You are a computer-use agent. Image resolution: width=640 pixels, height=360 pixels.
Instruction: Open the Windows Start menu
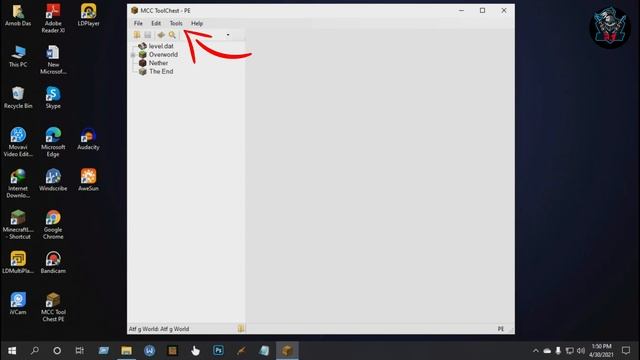pos(12,351)
